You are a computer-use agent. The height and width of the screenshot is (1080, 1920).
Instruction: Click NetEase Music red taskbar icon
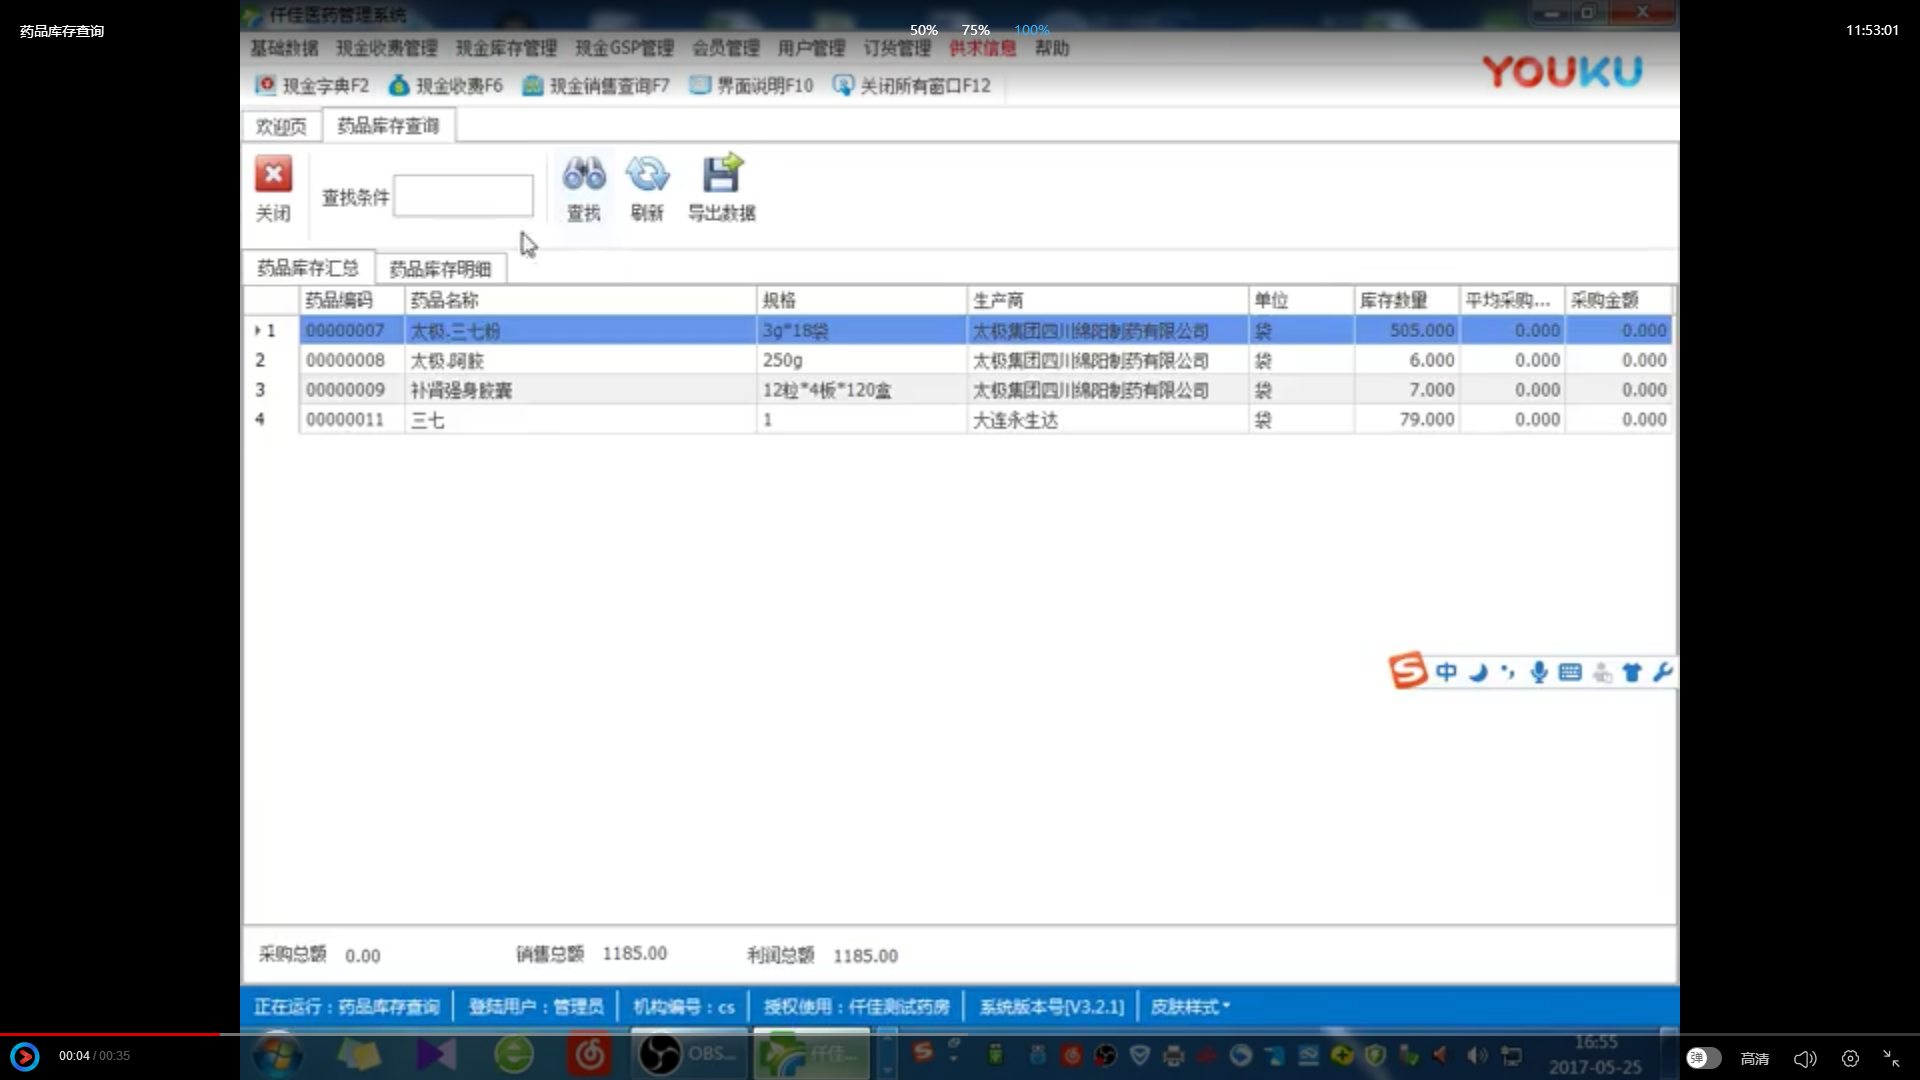pyautogui.click(x=590, y=1055)
